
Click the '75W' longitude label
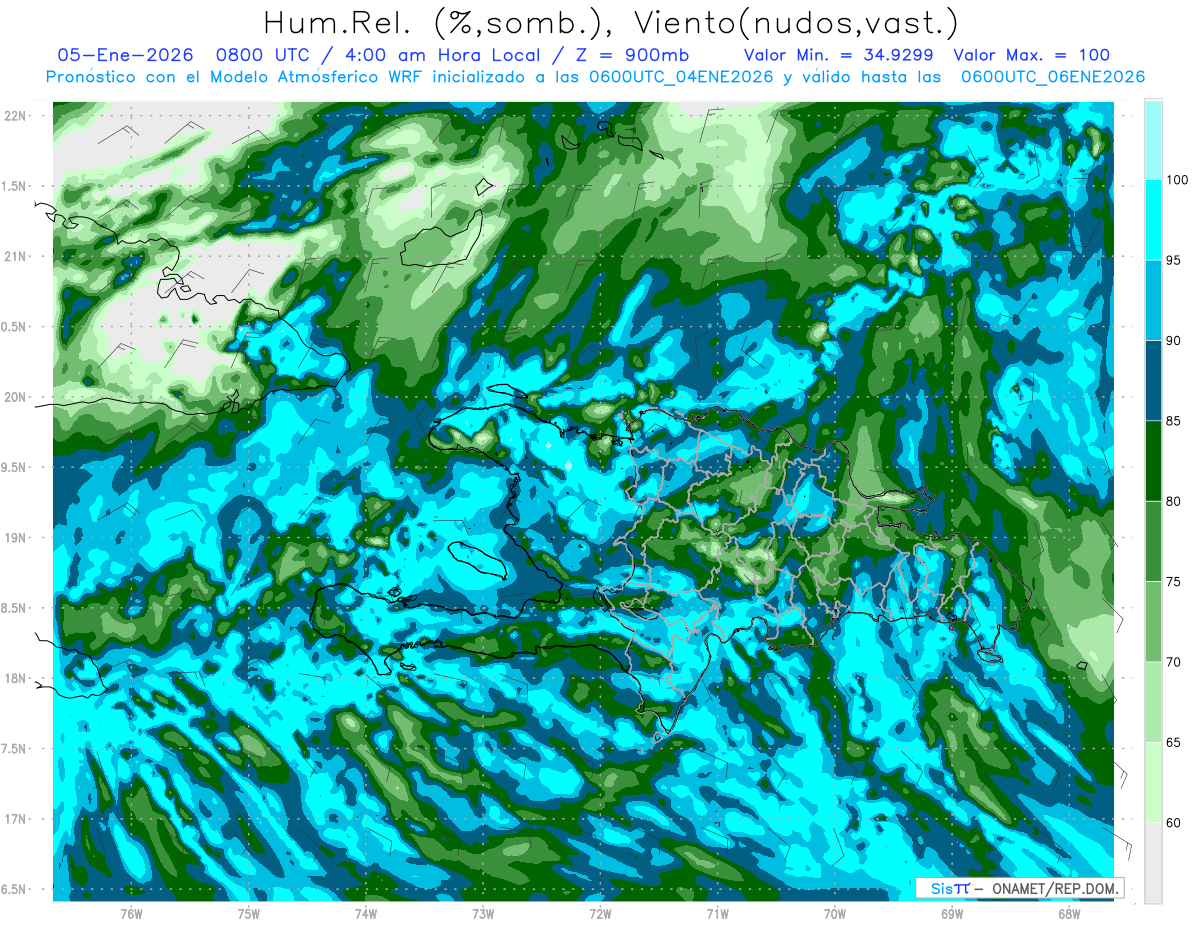click(x=249, y=913)
